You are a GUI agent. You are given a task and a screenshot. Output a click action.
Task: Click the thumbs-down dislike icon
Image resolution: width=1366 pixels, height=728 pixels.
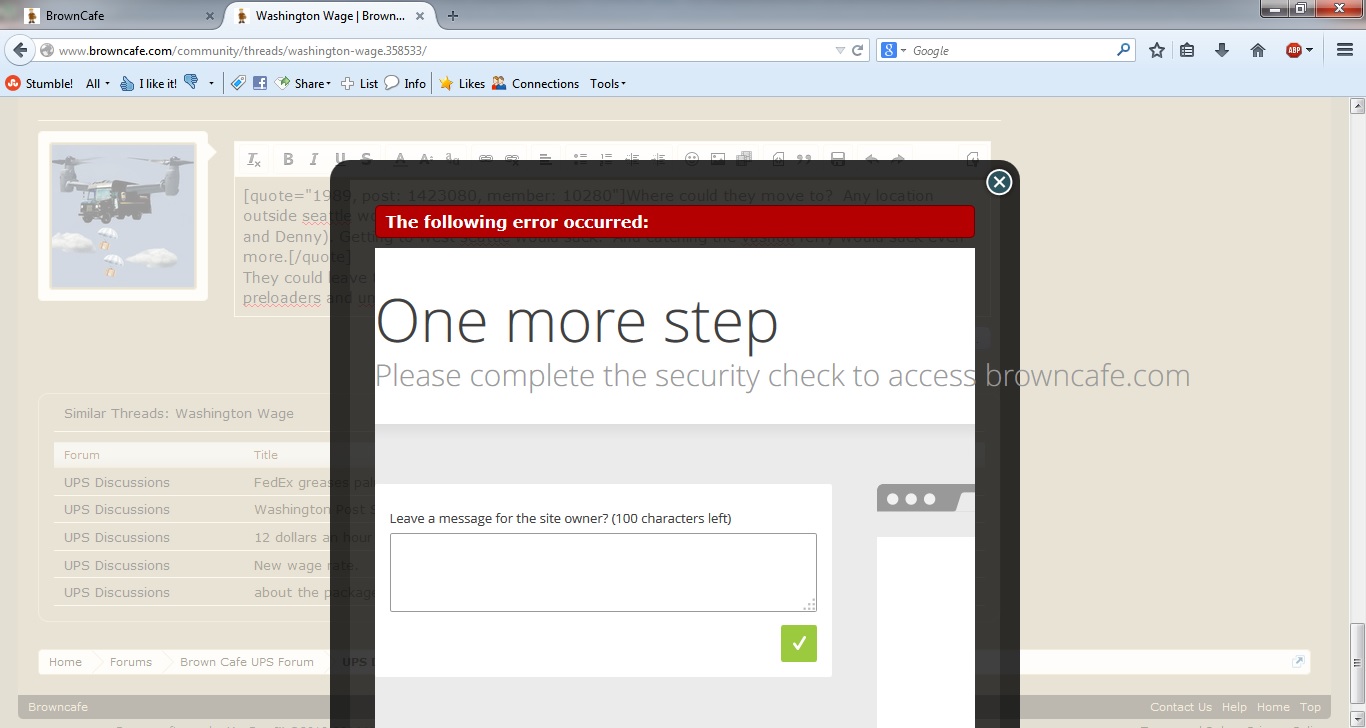(x=191, y=83)
